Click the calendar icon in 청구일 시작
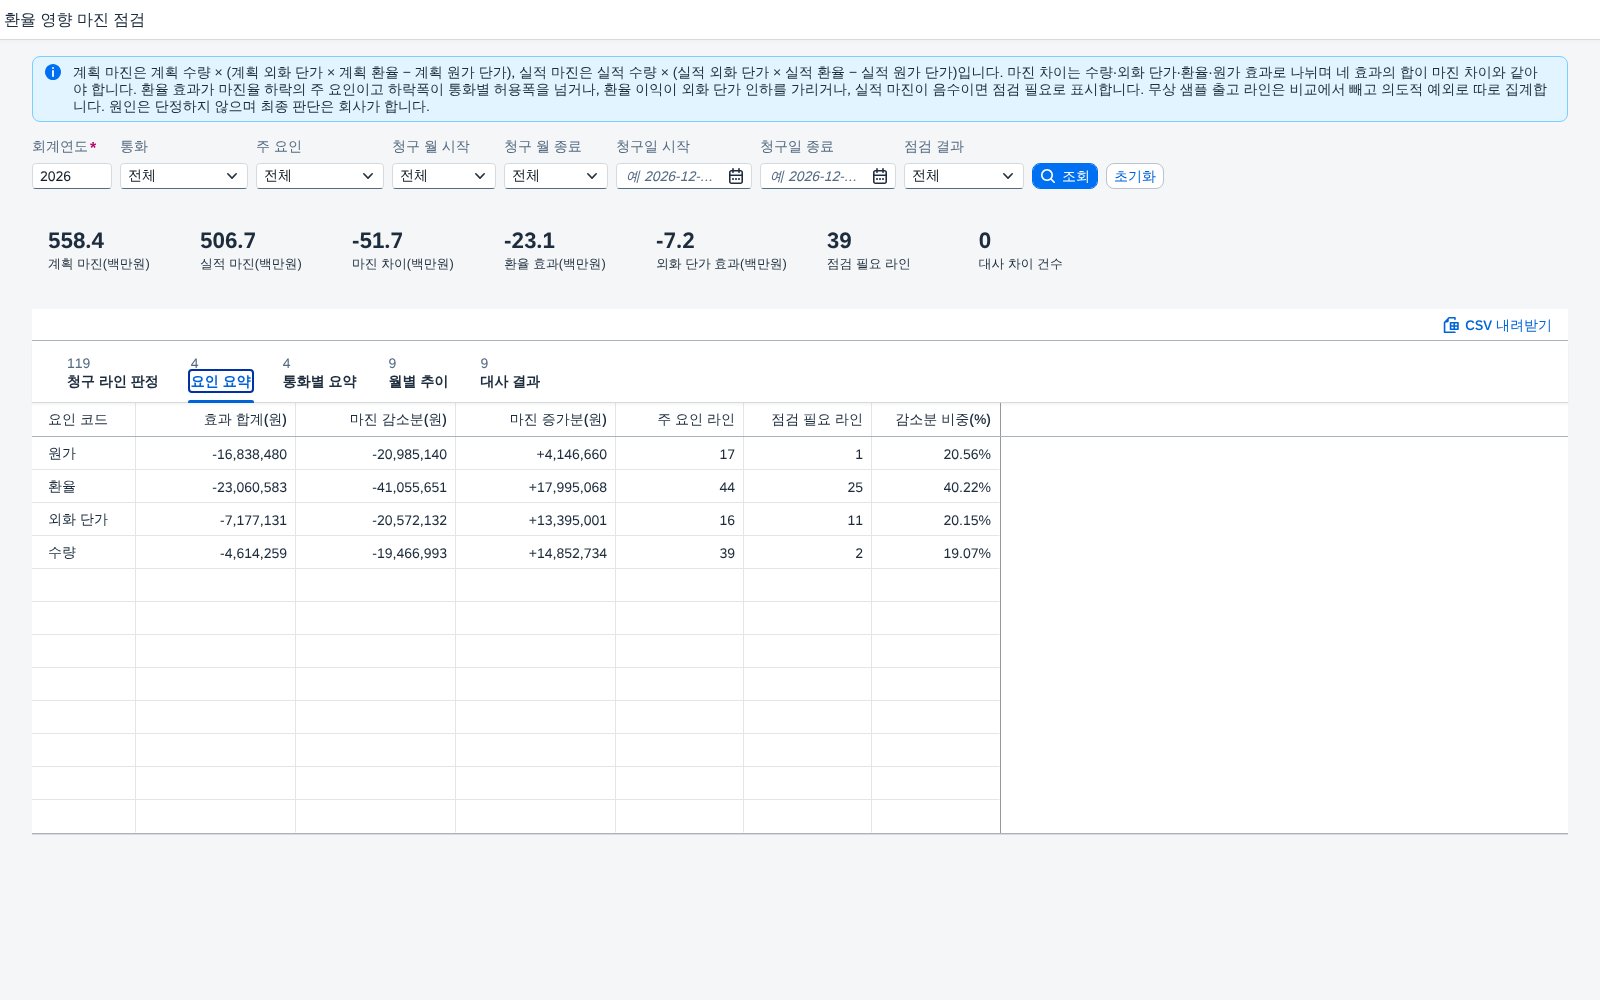Viewport: 1600px width, 1000px height. pos(736,176)
